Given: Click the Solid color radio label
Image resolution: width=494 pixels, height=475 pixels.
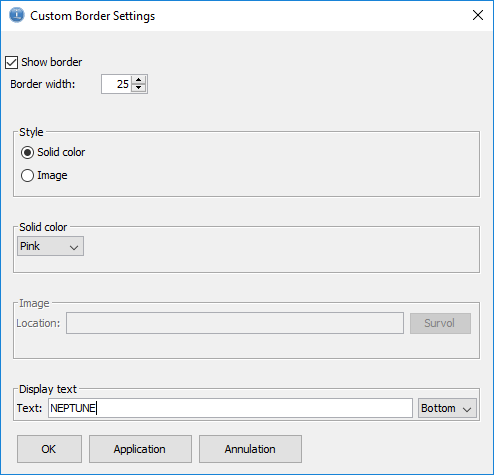Looking at the screenshot, I should [61, 152].
